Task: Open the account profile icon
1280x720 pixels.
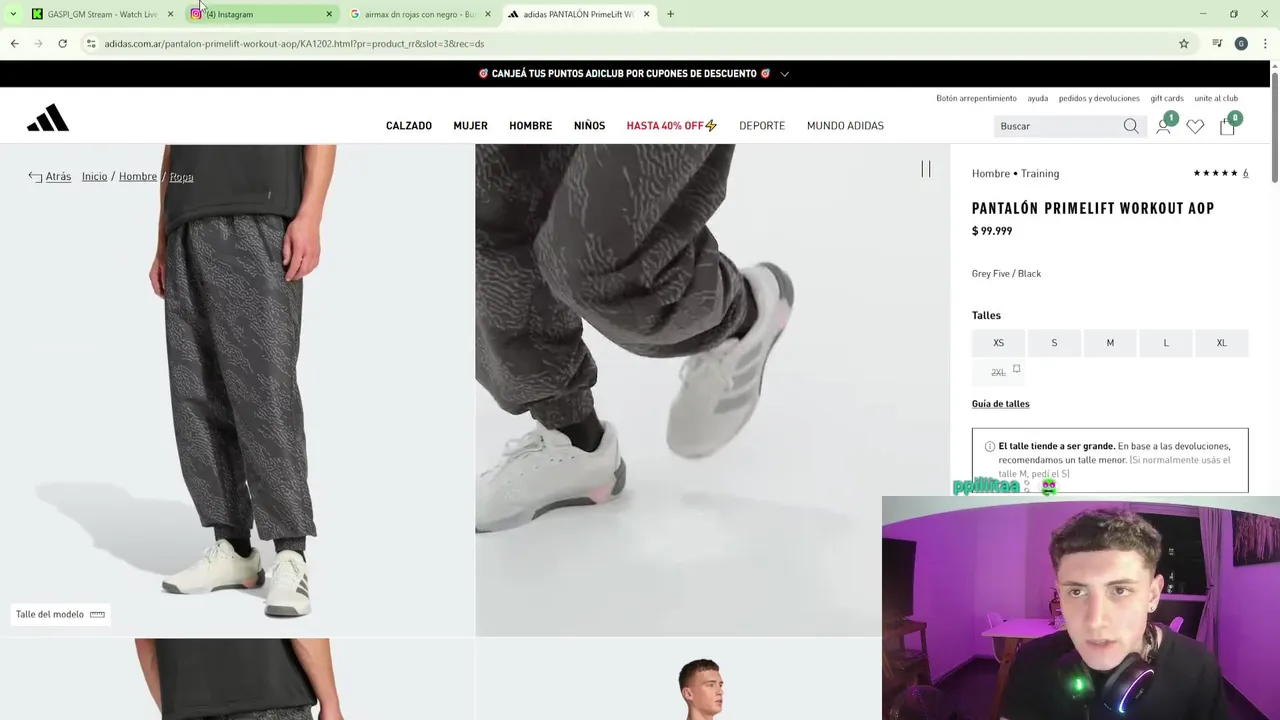Action: [x=1163, y=126]
